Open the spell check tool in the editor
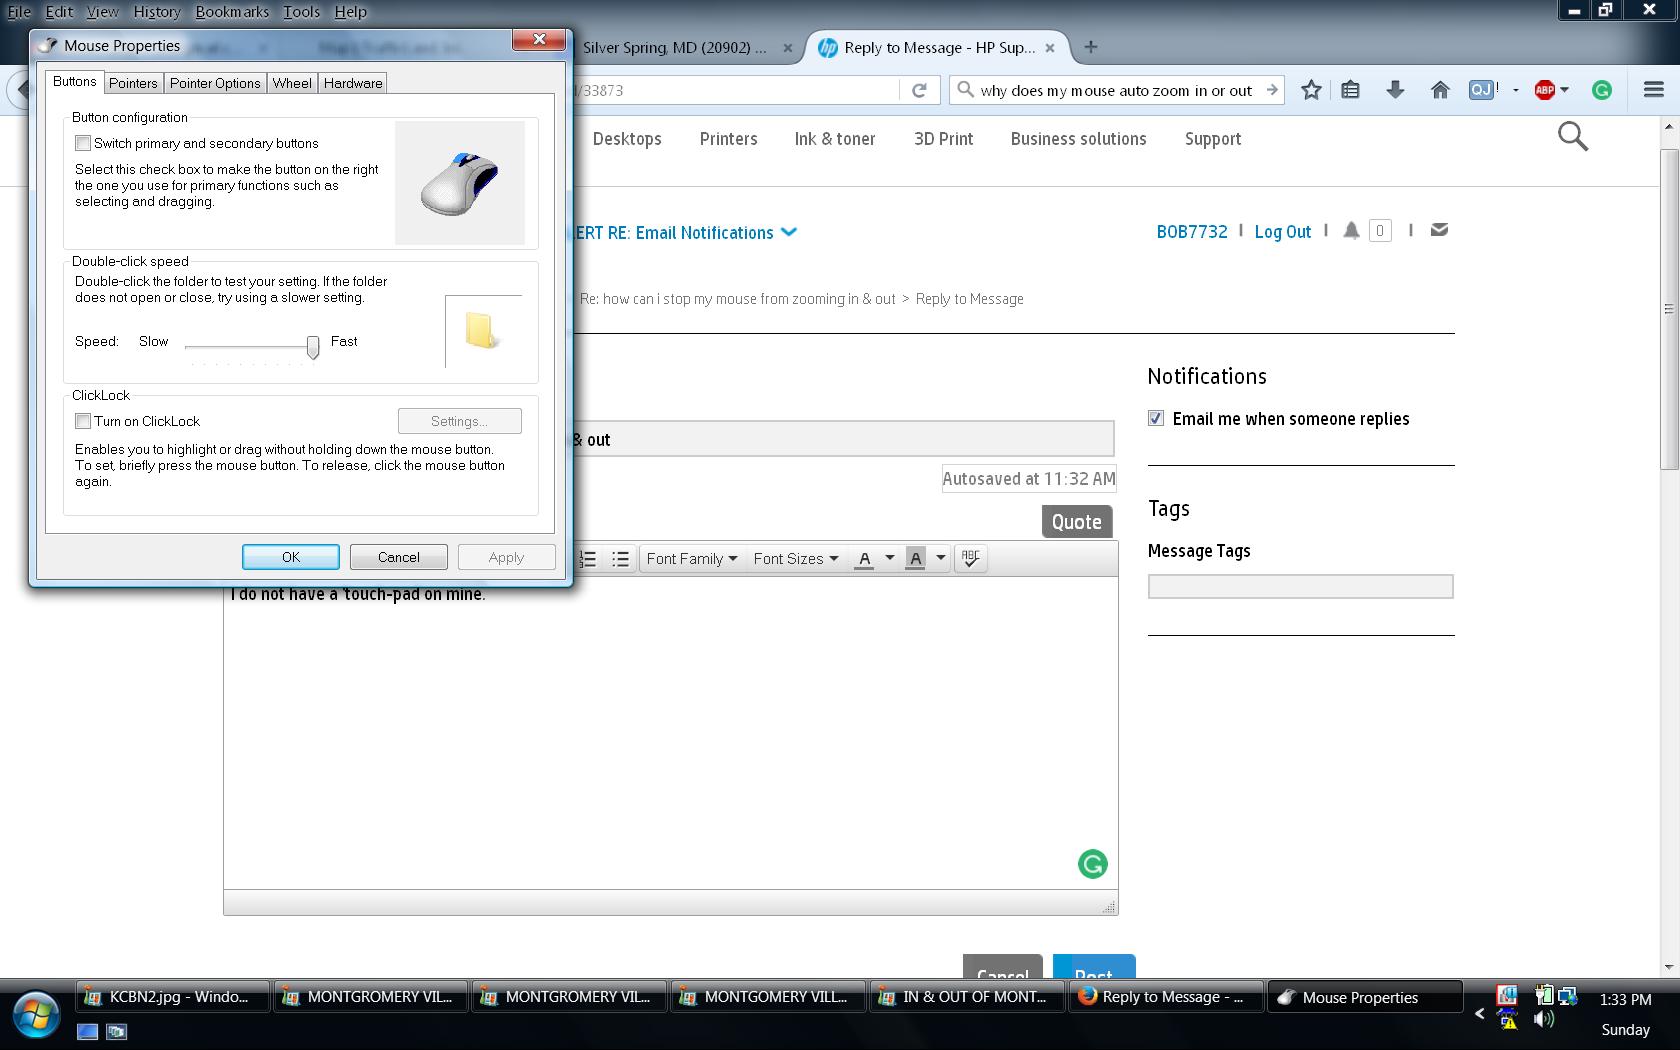This screenshot has height=1050, width=1680. tap(969, 558)
